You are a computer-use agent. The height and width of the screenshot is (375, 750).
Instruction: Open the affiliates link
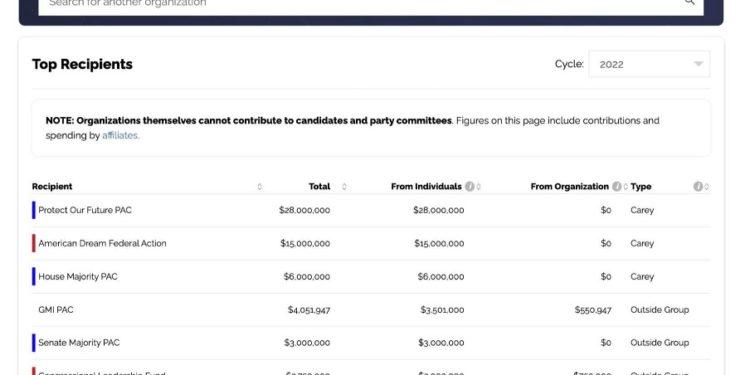pyautogui.click(x=121, y=135)
